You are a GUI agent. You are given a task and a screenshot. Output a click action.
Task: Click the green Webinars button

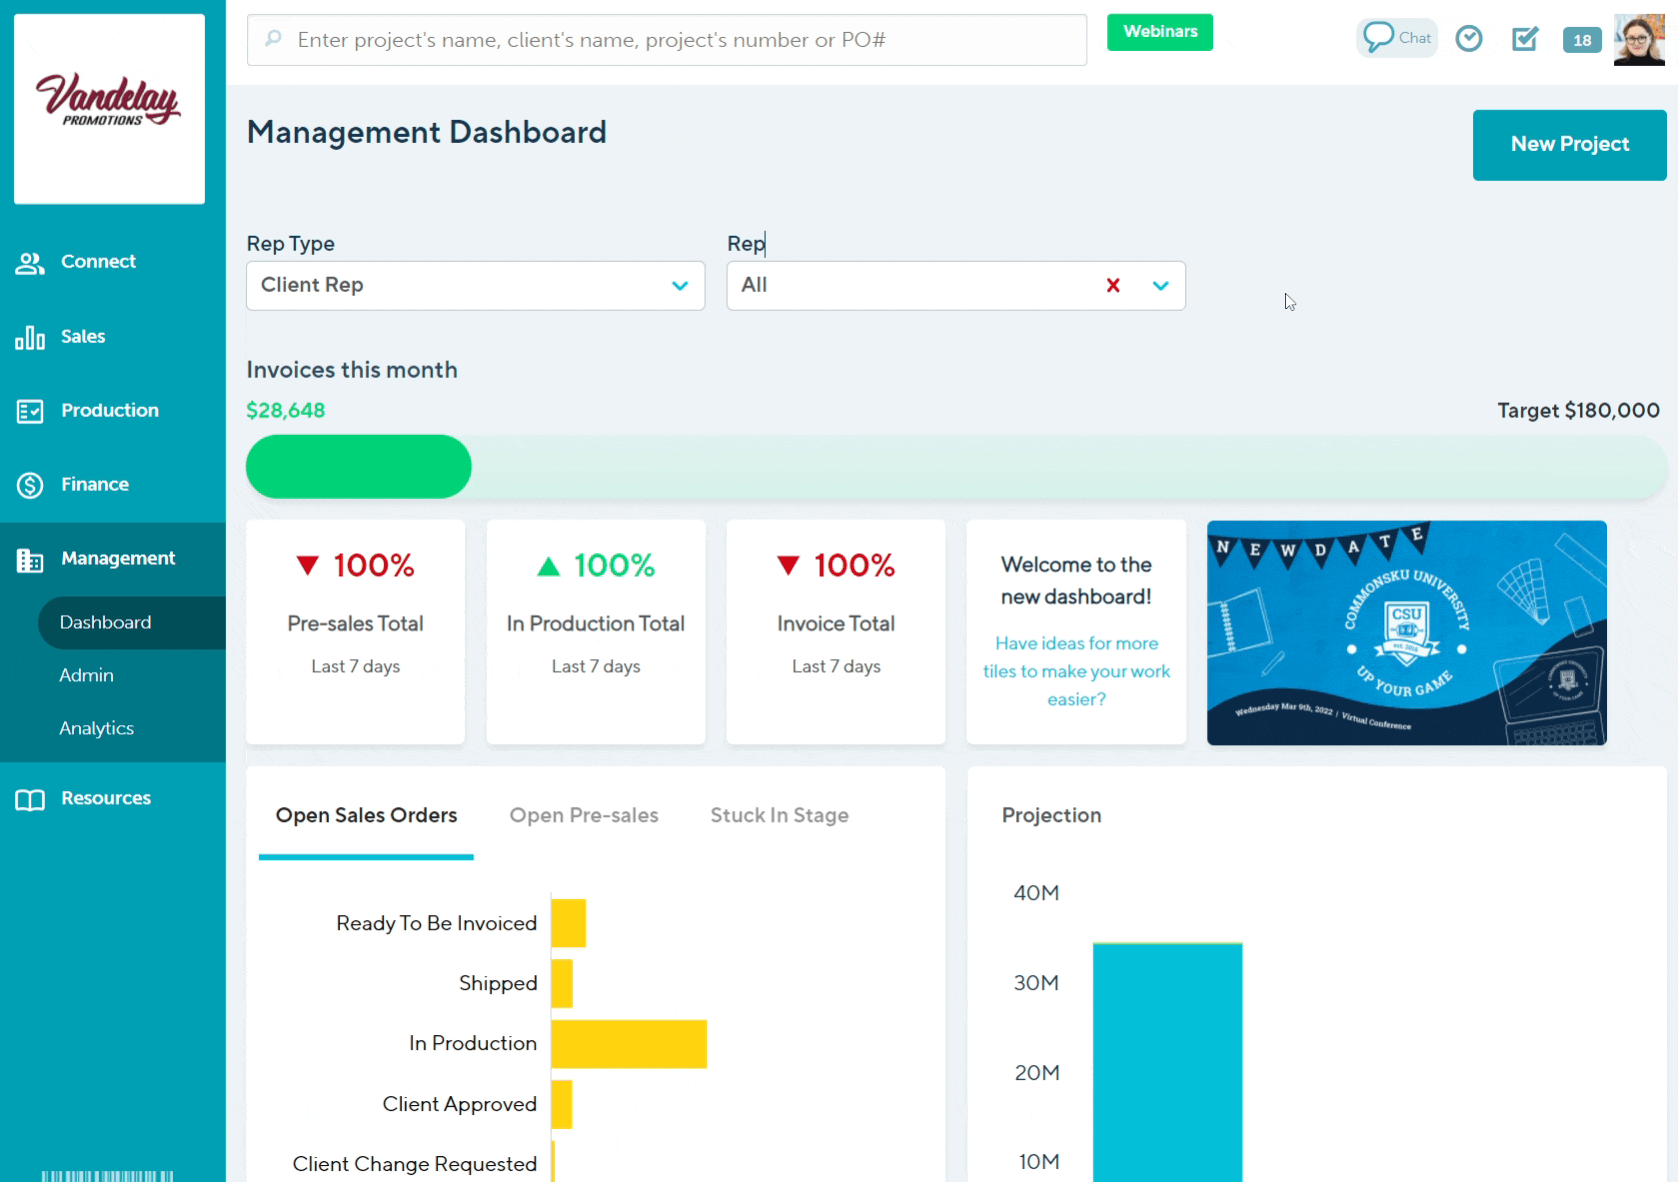1160,32
